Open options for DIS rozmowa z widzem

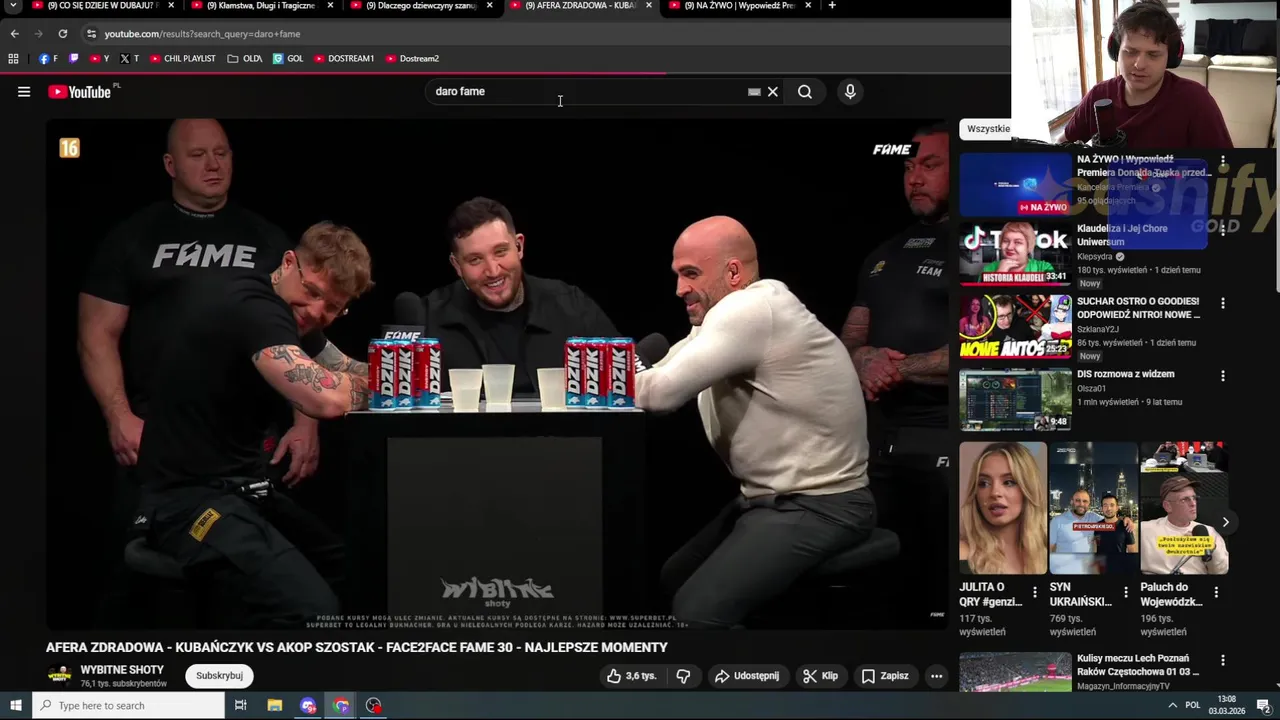1222,376
